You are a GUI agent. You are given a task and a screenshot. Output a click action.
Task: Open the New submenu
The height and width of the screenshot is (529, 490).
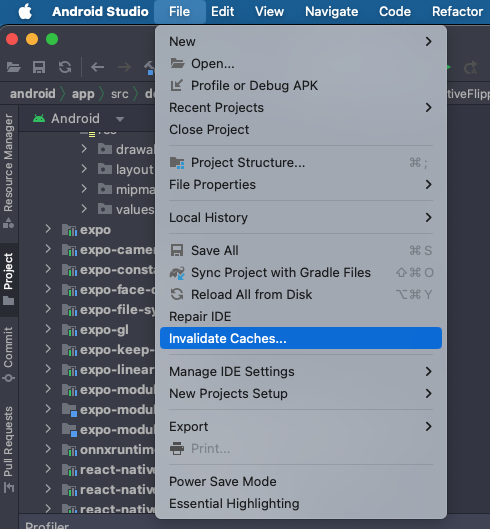point(301,41)
